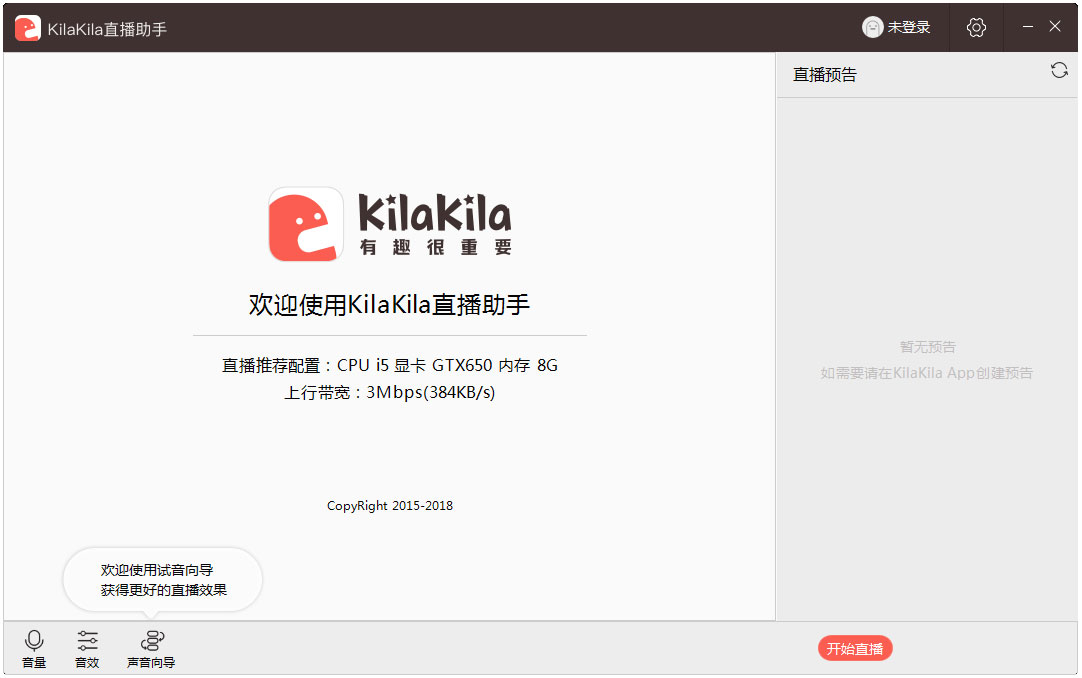Screen dimensions: 1082x678
Task: Open the 音量 microphone volume control
Action: click(34, 649)
